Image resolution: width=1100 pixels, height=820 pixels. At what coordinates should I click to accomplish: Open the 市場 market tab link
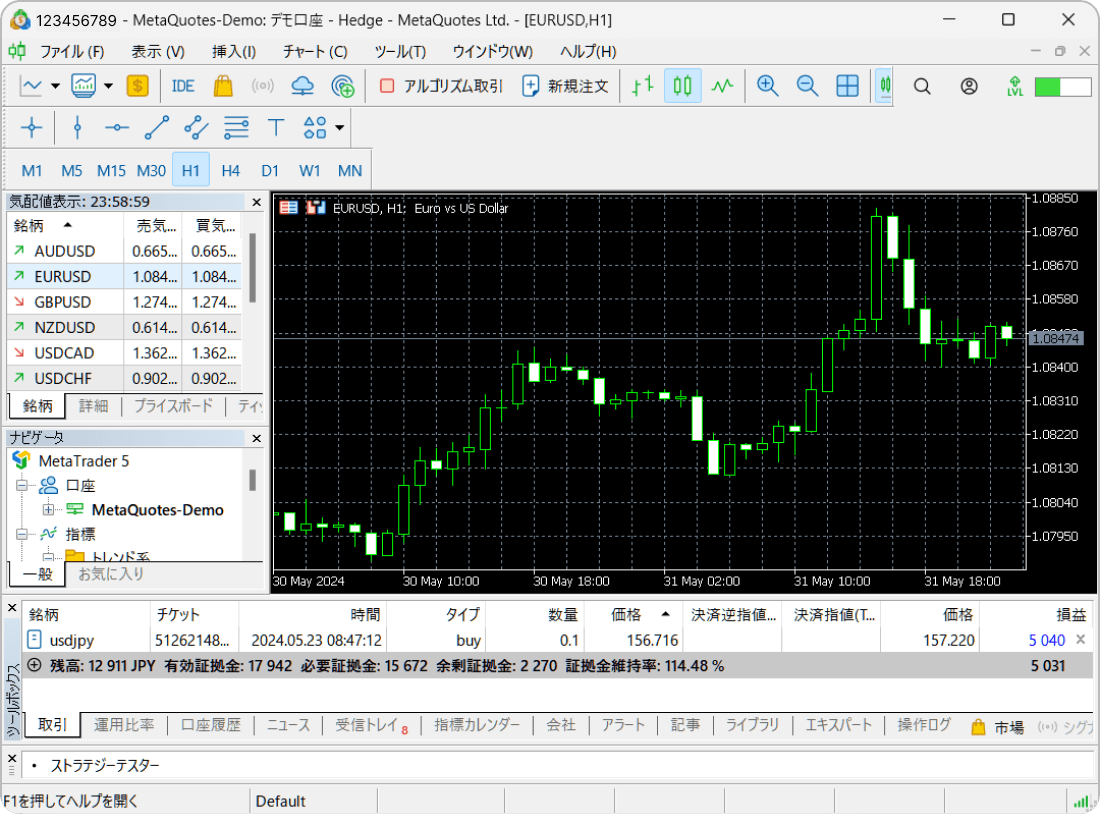(x=998, y=727)
